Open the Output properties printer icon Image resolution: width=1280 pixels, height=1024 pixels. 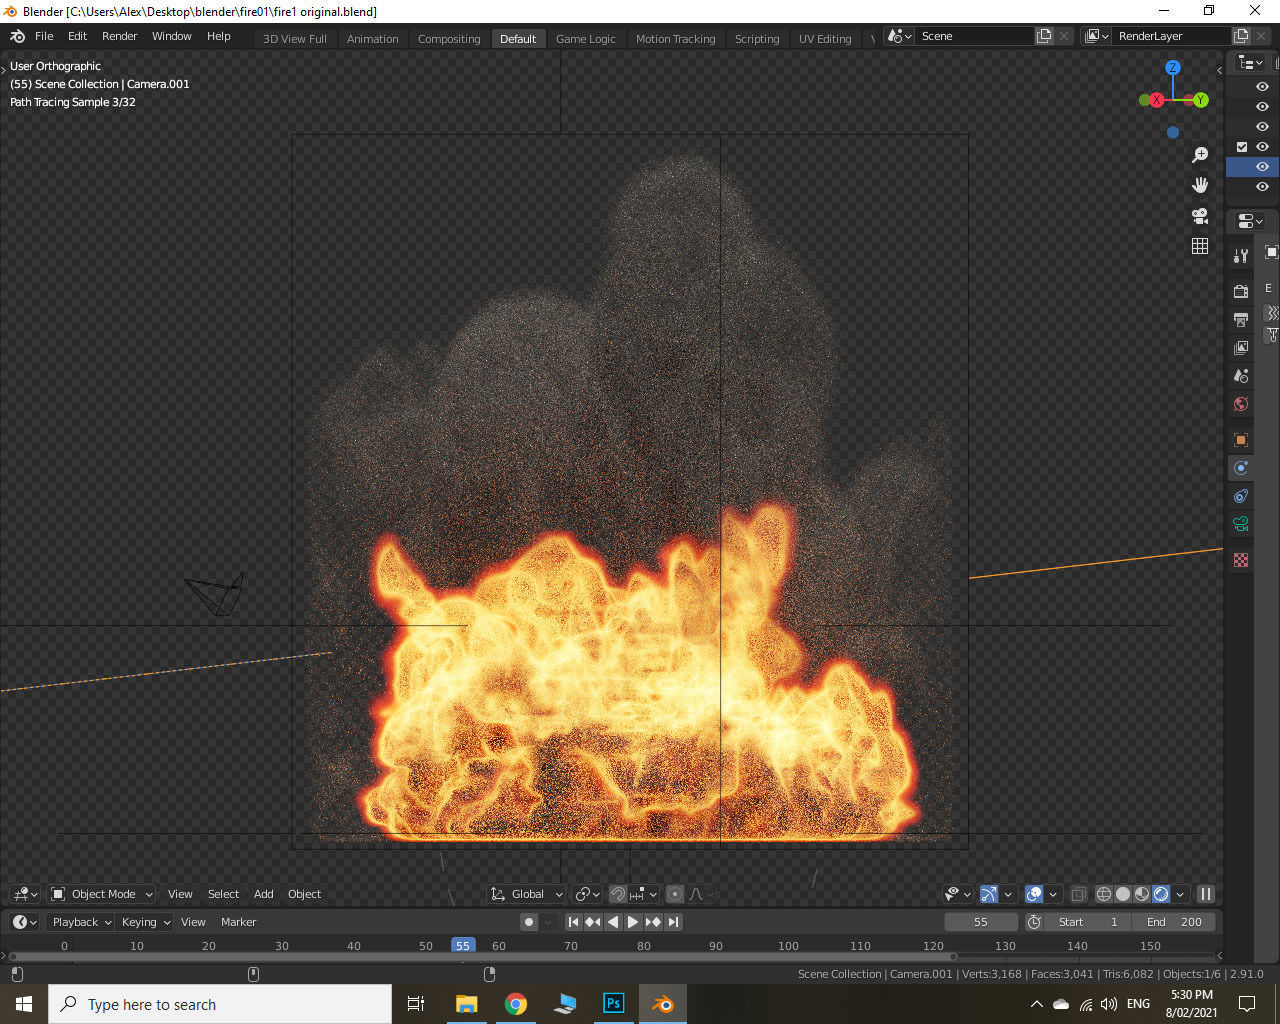click(x=1241, y=320)
